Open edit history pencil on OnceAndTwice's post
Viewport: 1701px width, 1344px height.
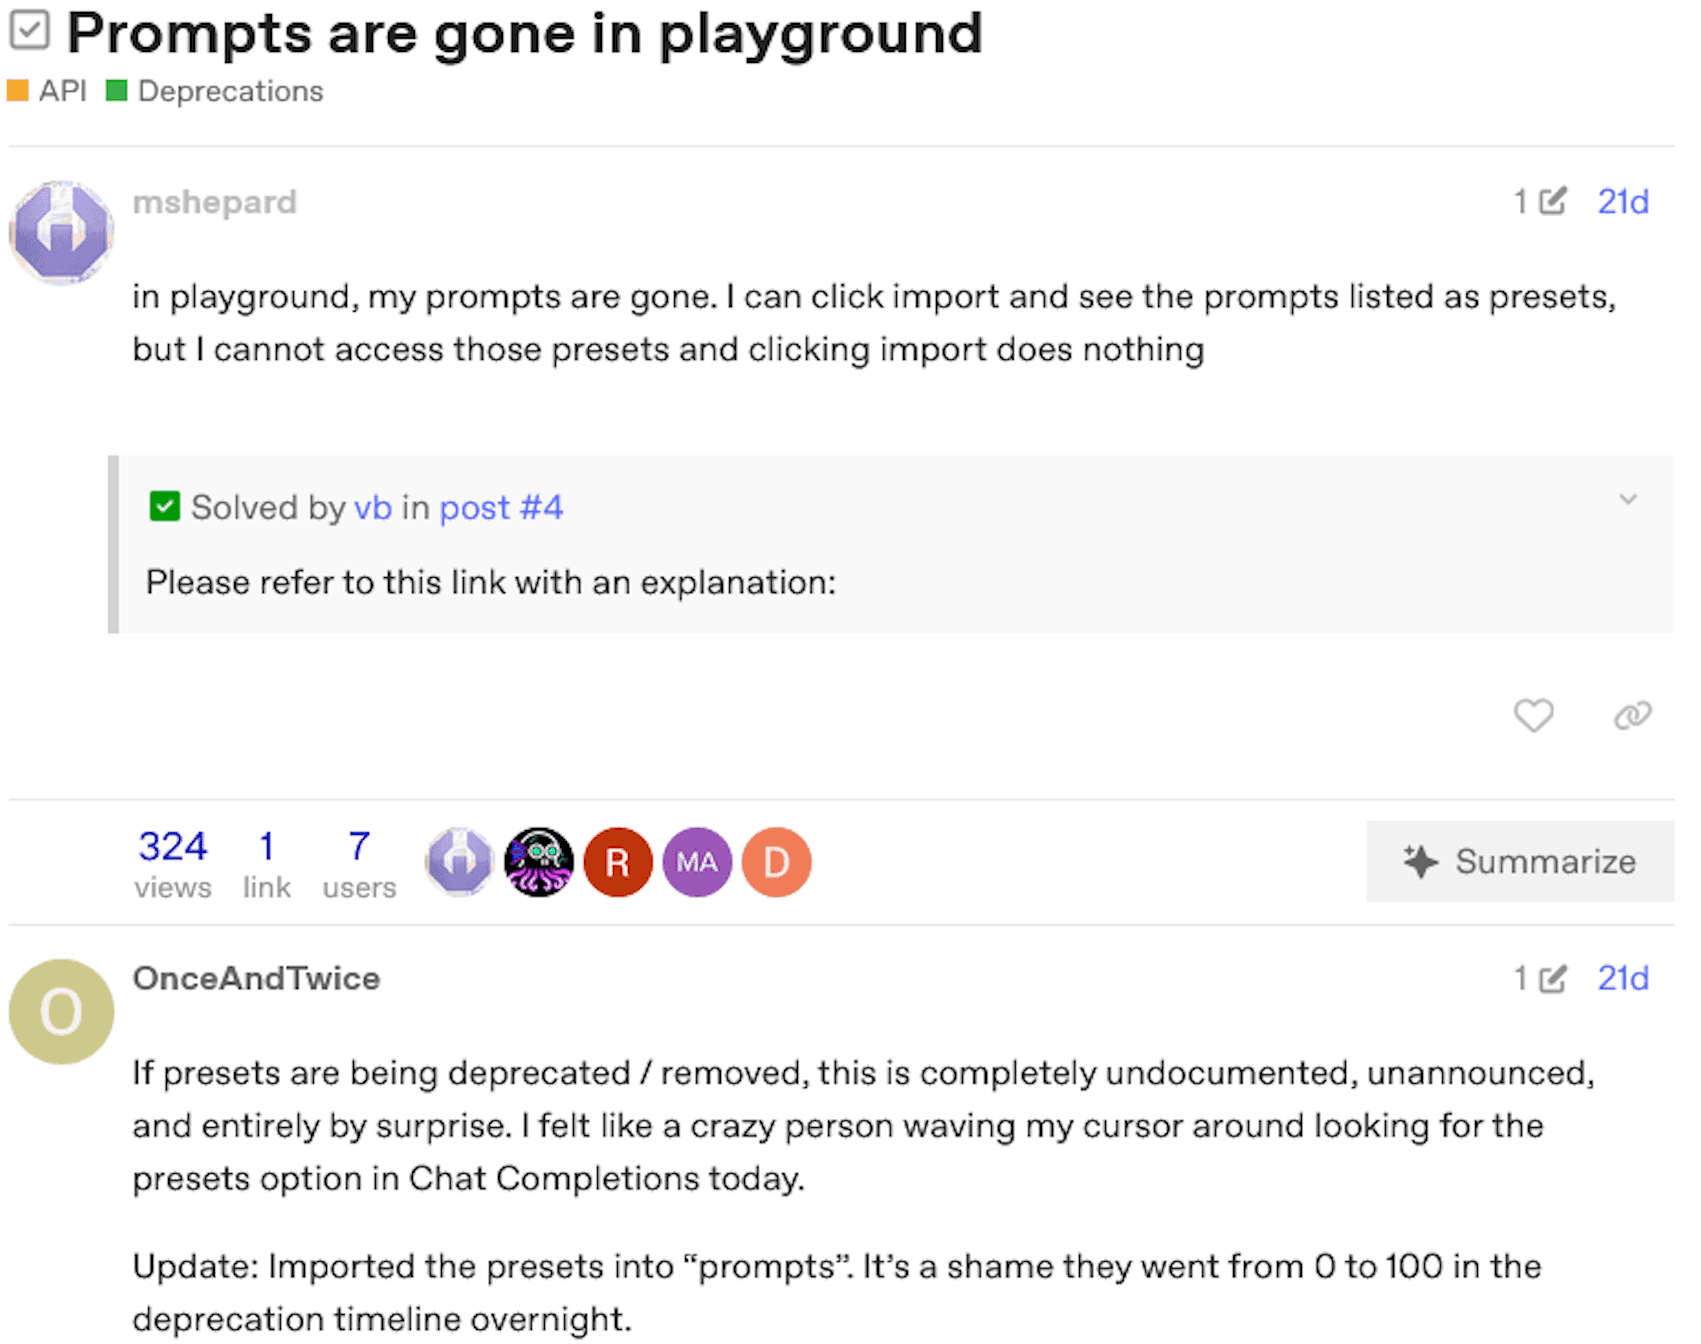(x=1552, y=978)
